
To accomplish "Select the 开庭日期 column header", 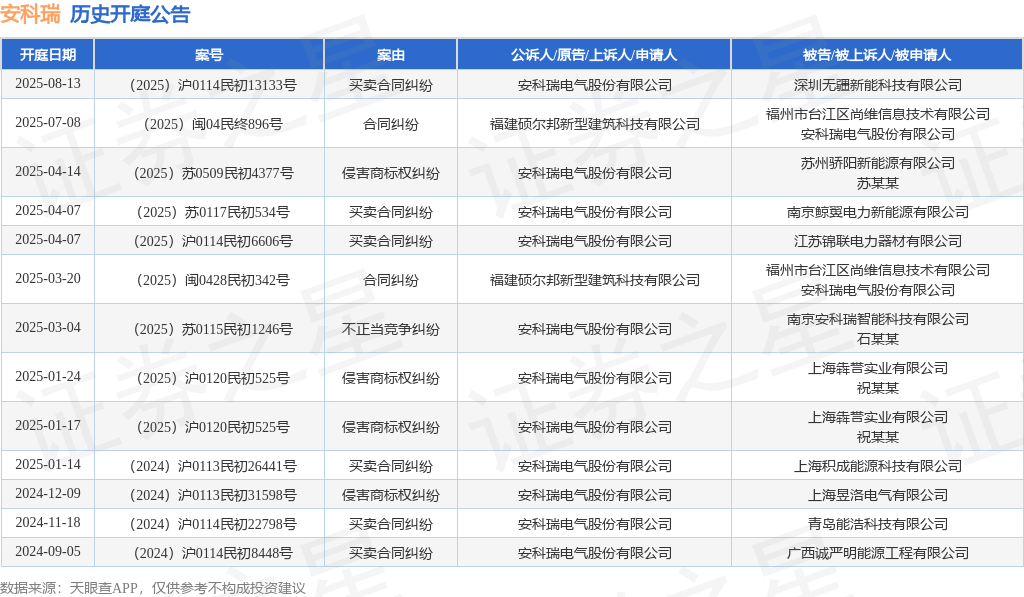I will pyautogui.click(x=48, y=55).
